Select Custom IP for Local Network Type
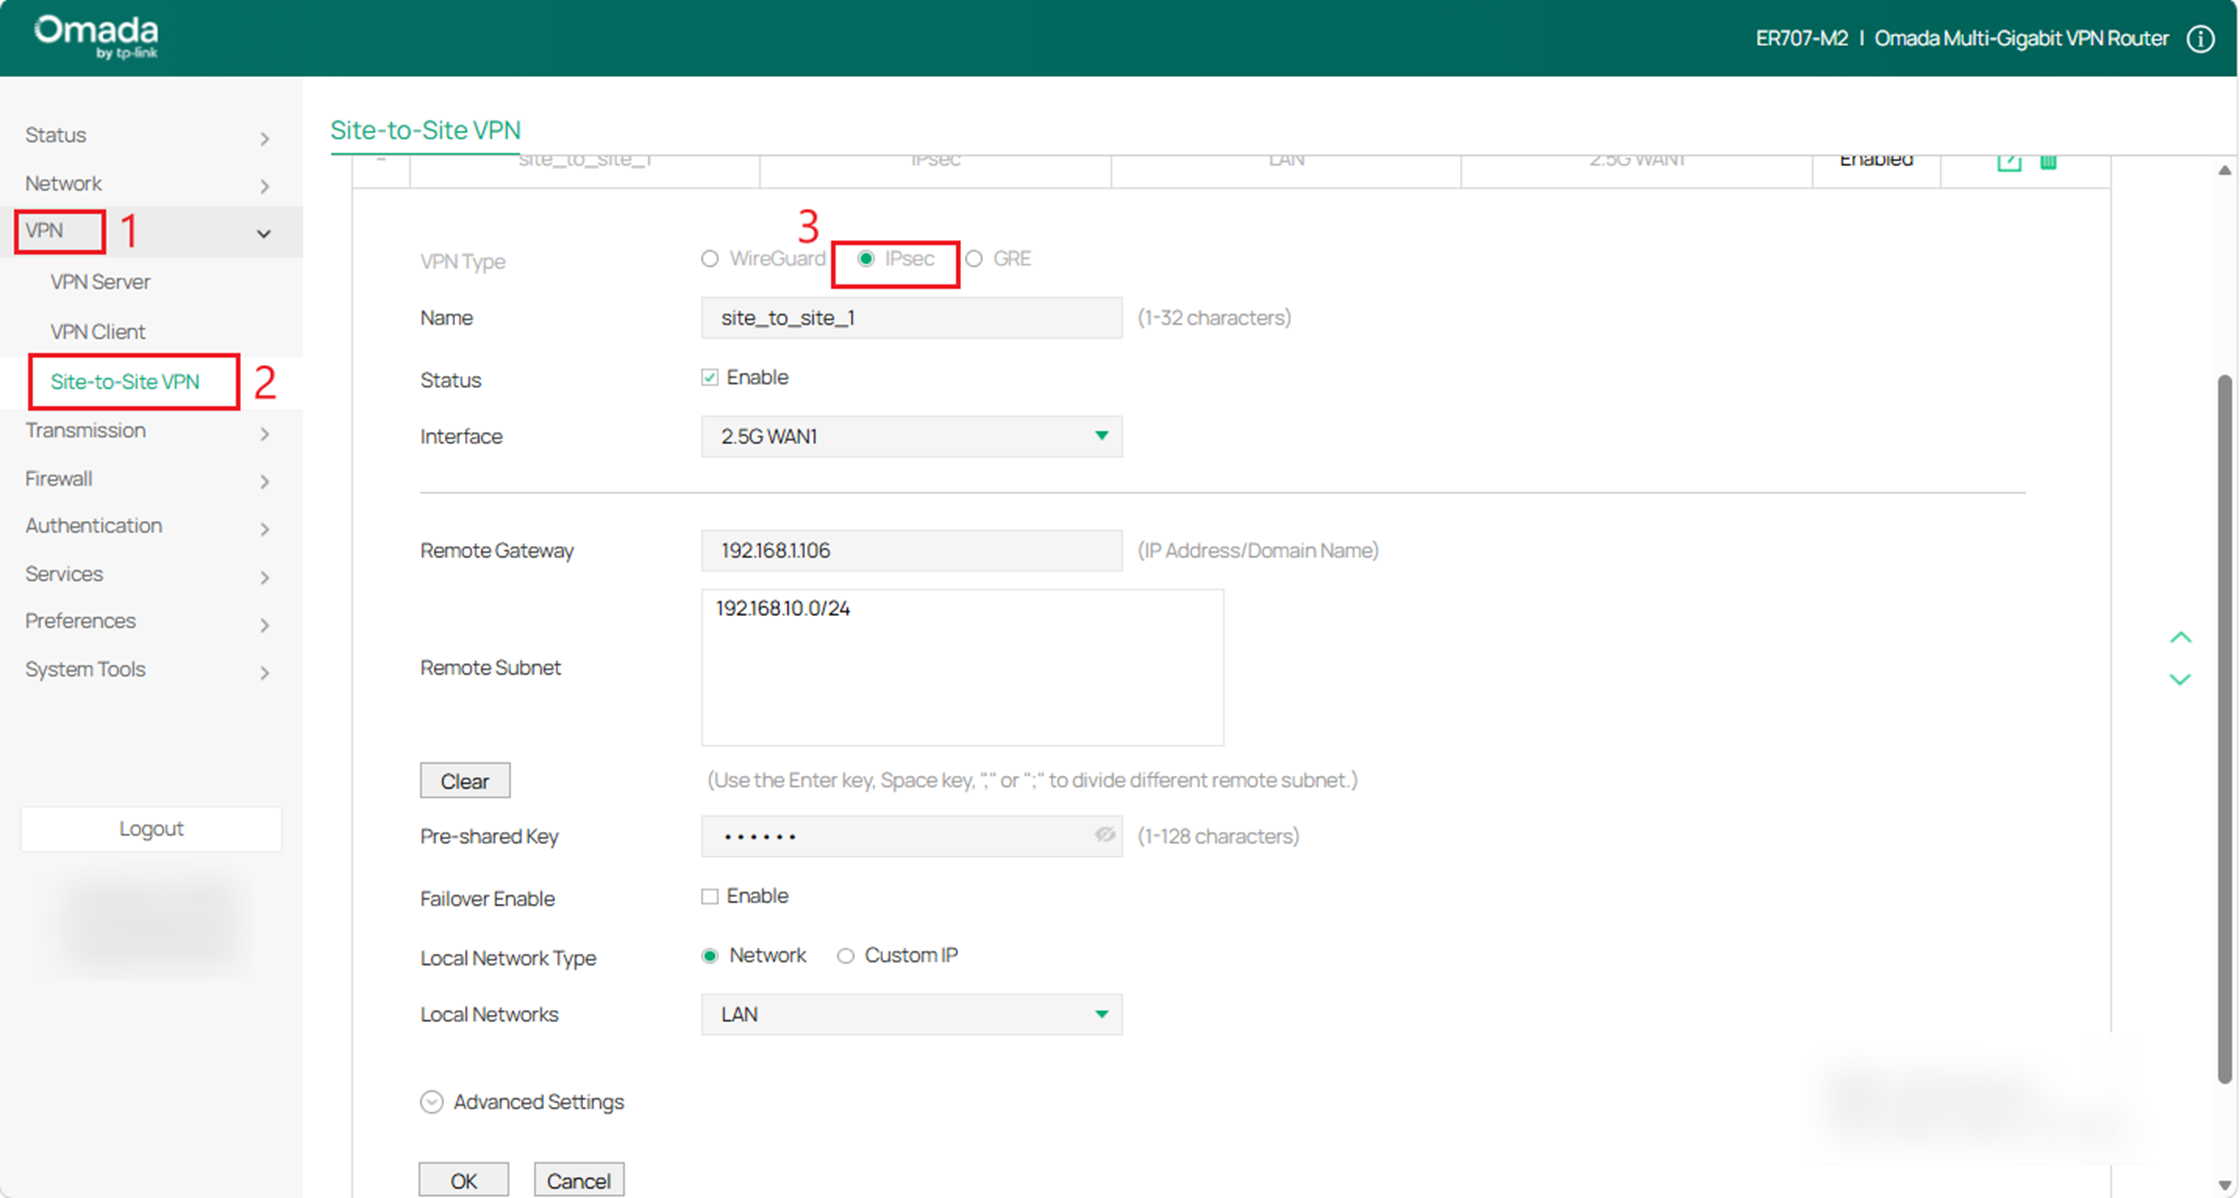Screen dimensions: 2240x1198 click(845, 955)
